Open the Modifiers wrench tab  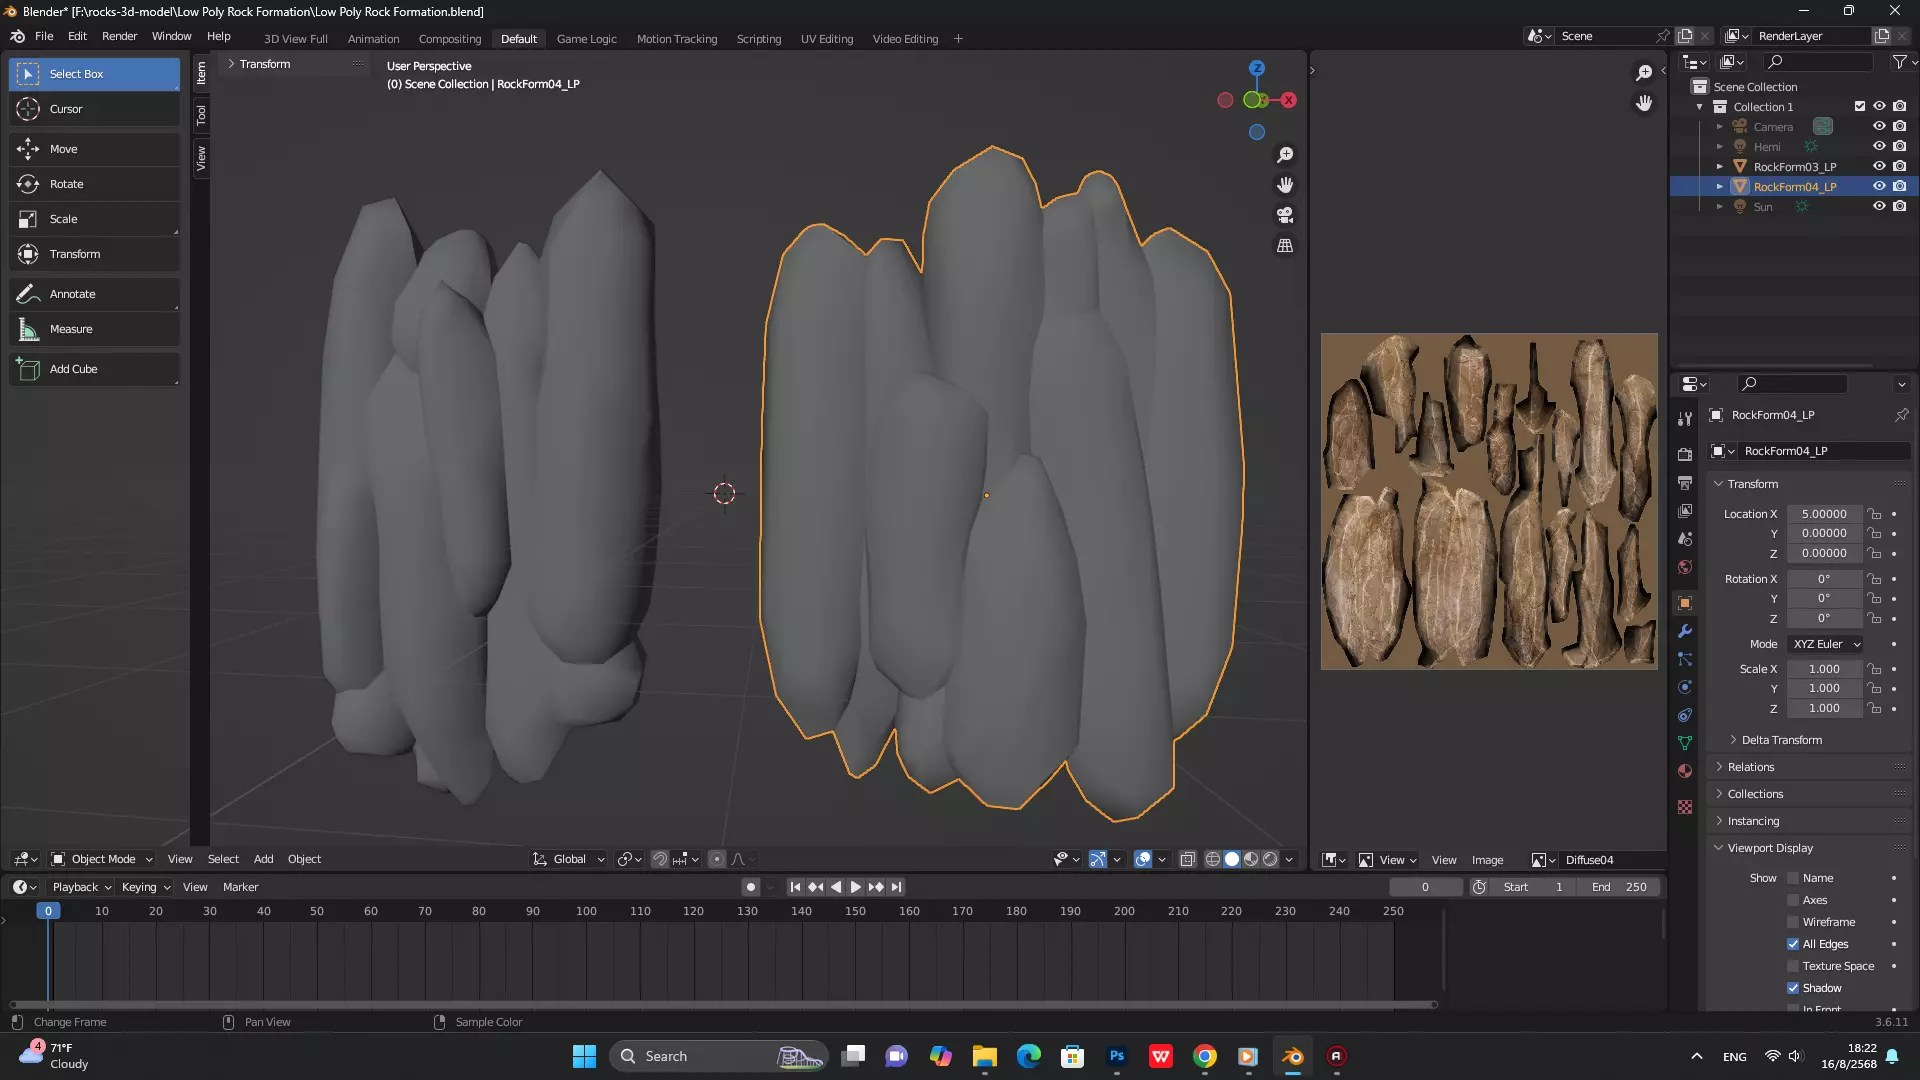tap(1685, 631)
